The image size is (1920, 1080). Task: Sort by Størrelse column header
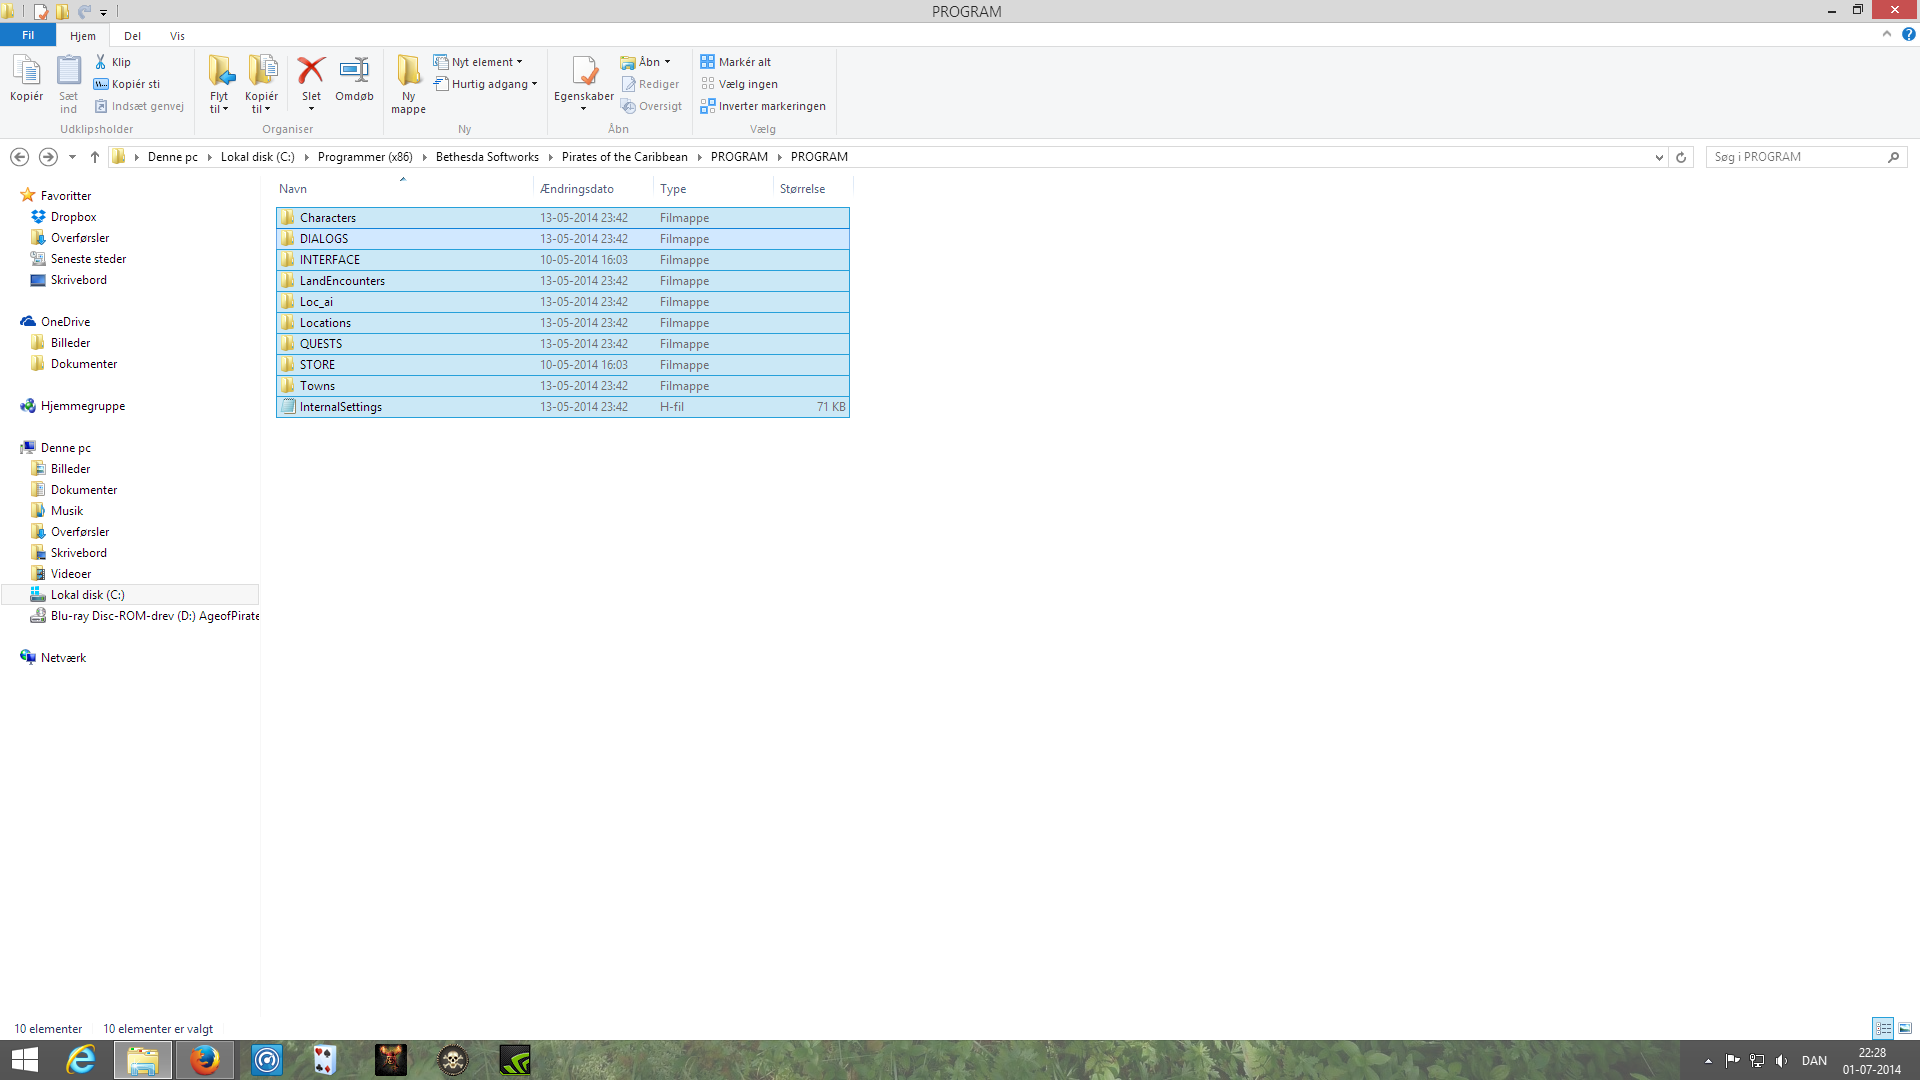tap(813, 189)
